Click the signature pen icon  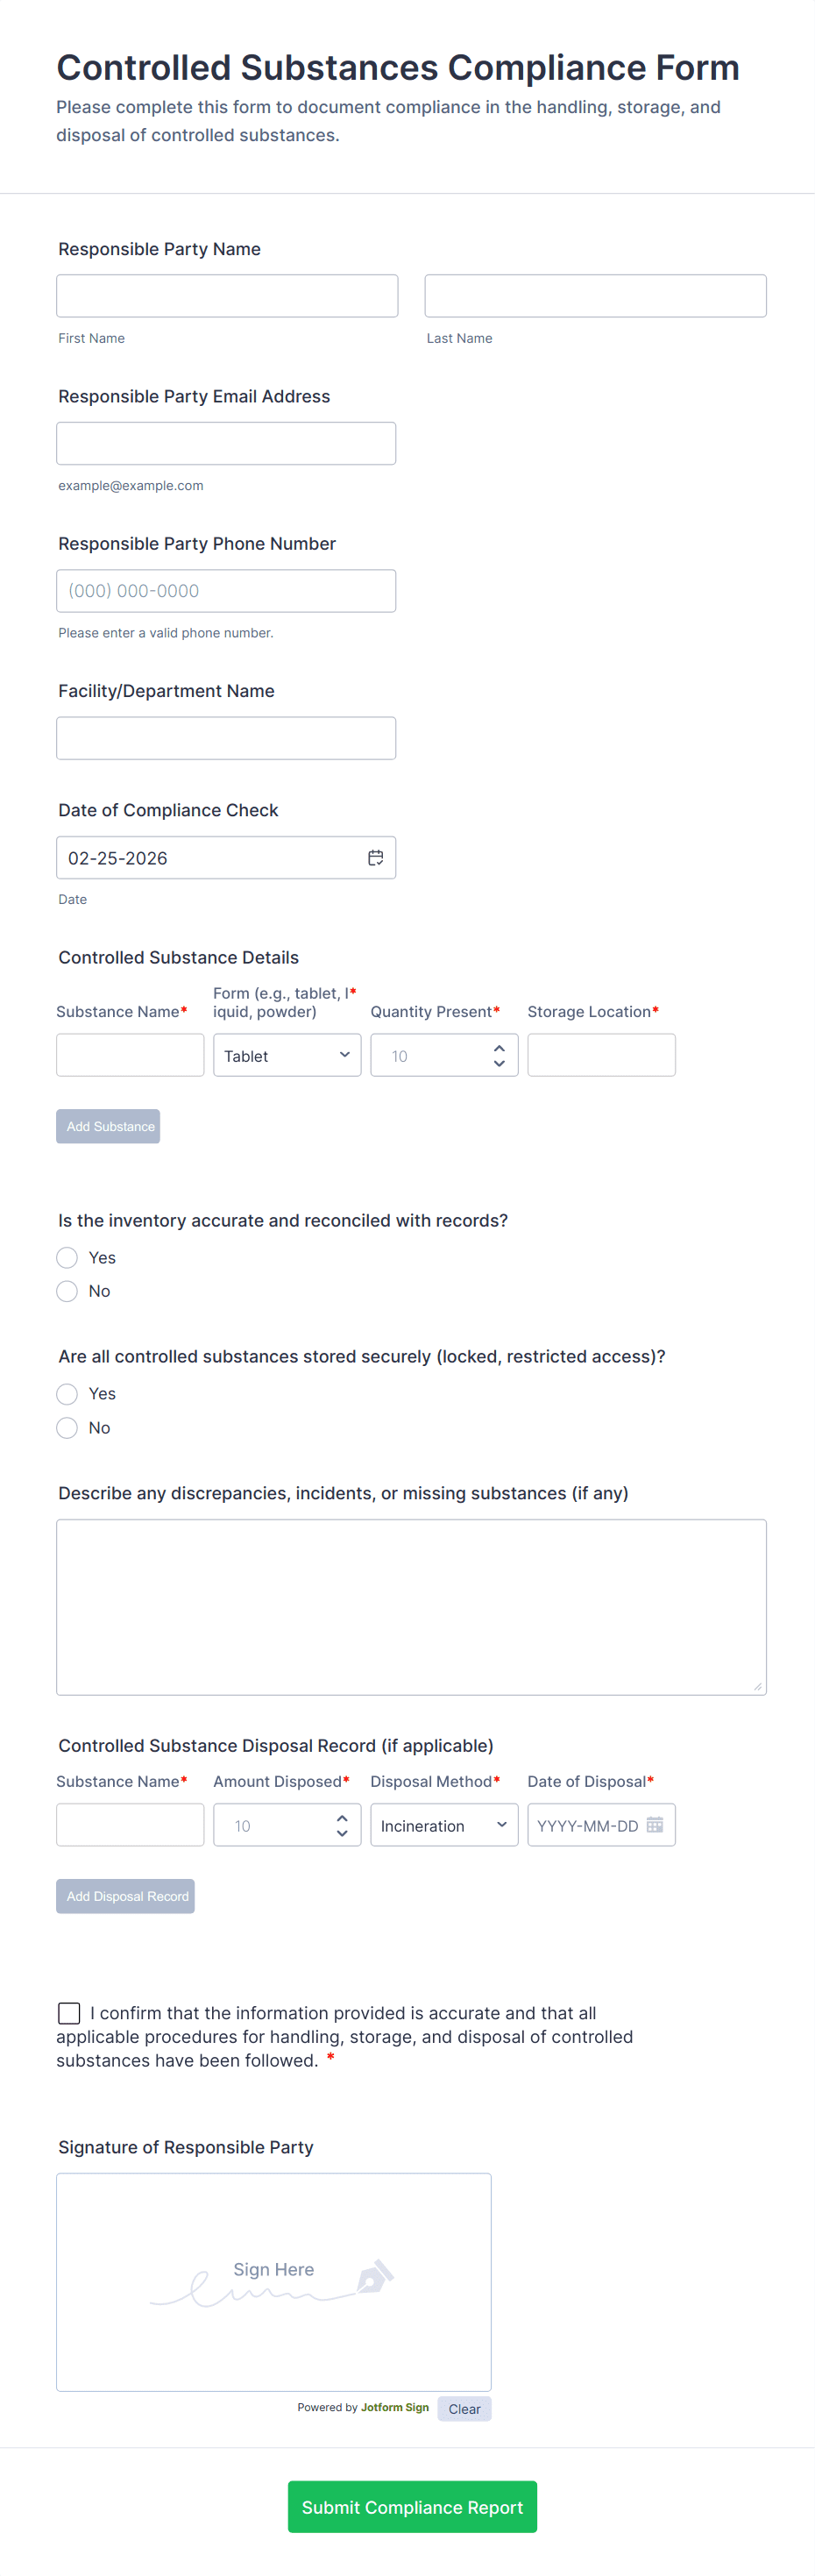376,2277
